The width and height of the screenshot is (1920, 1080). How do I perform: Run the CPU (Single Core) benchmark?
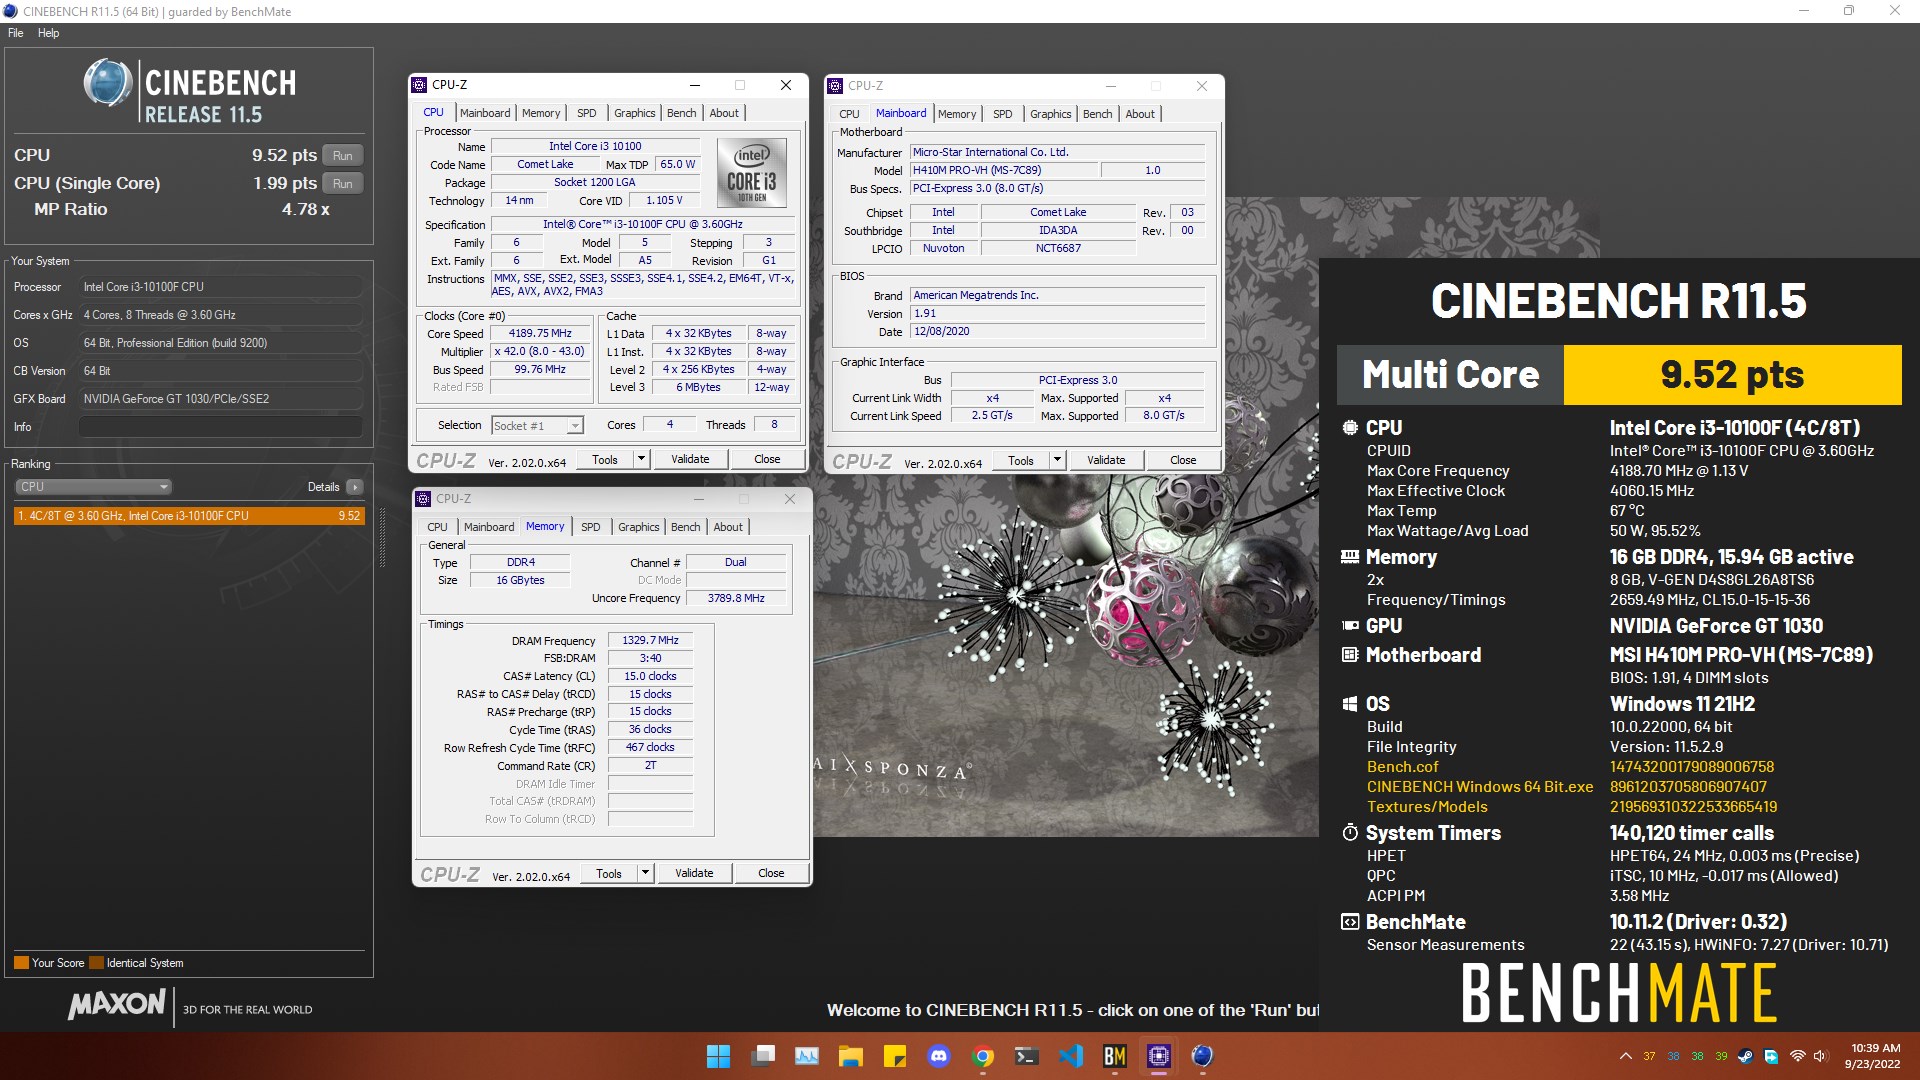(x=342, y=184)
